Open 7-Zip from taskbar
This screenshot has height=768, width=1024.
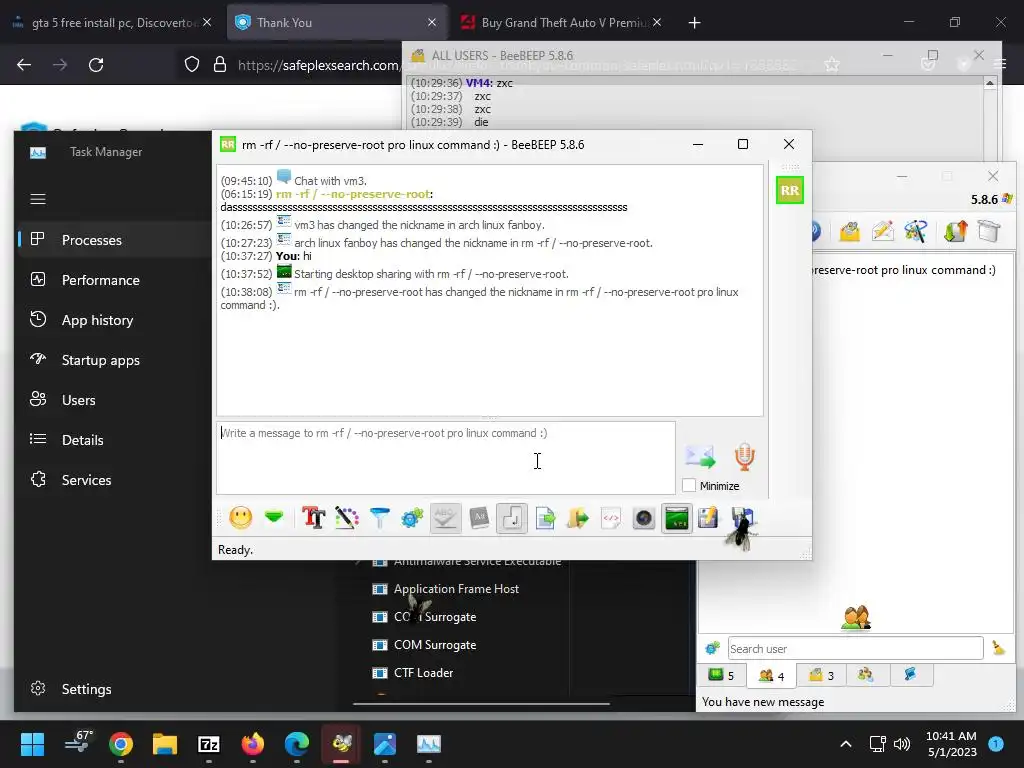[208, 744]
